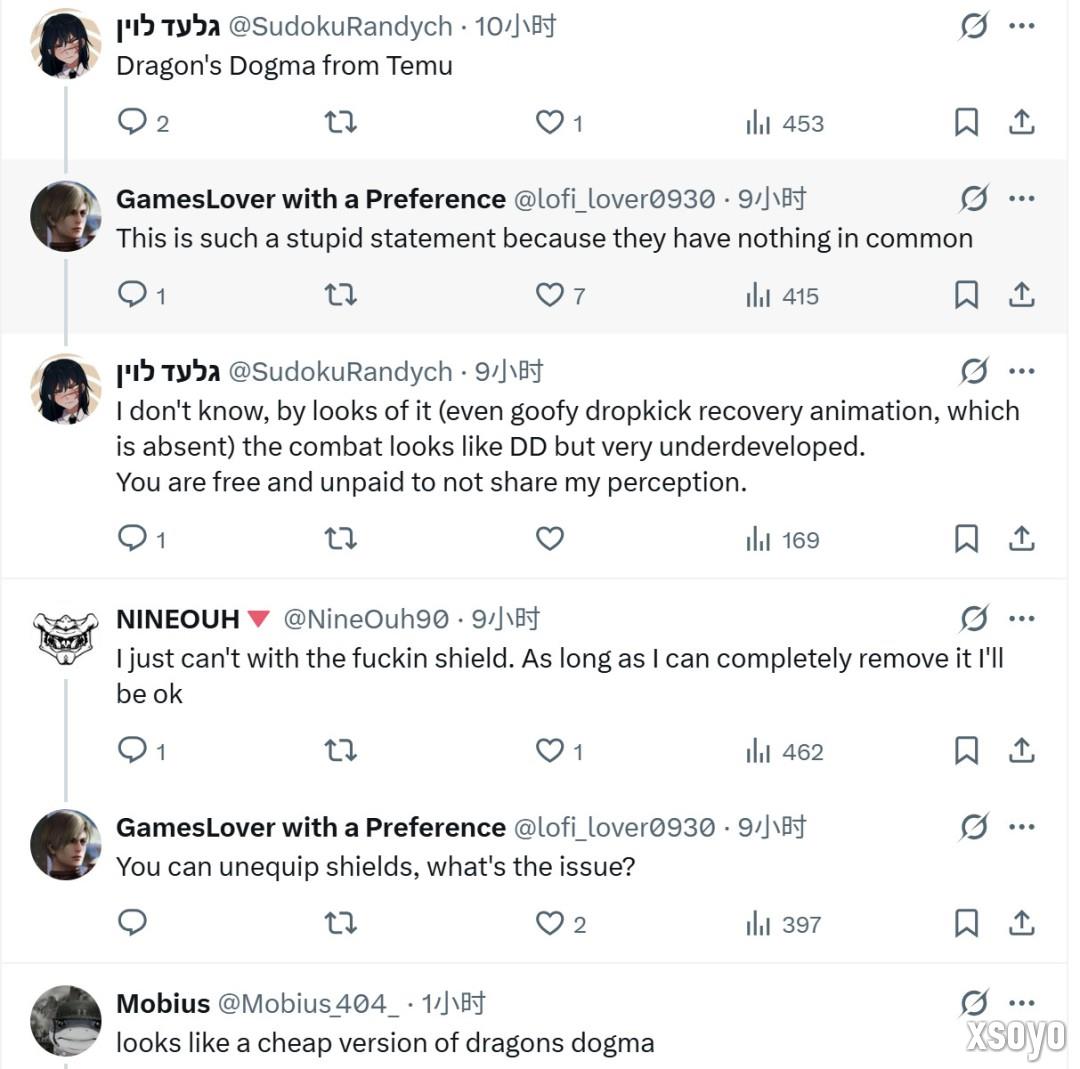Bookmark the "goofy dropkick recovery animation" tweet

(x=966, y=540)
